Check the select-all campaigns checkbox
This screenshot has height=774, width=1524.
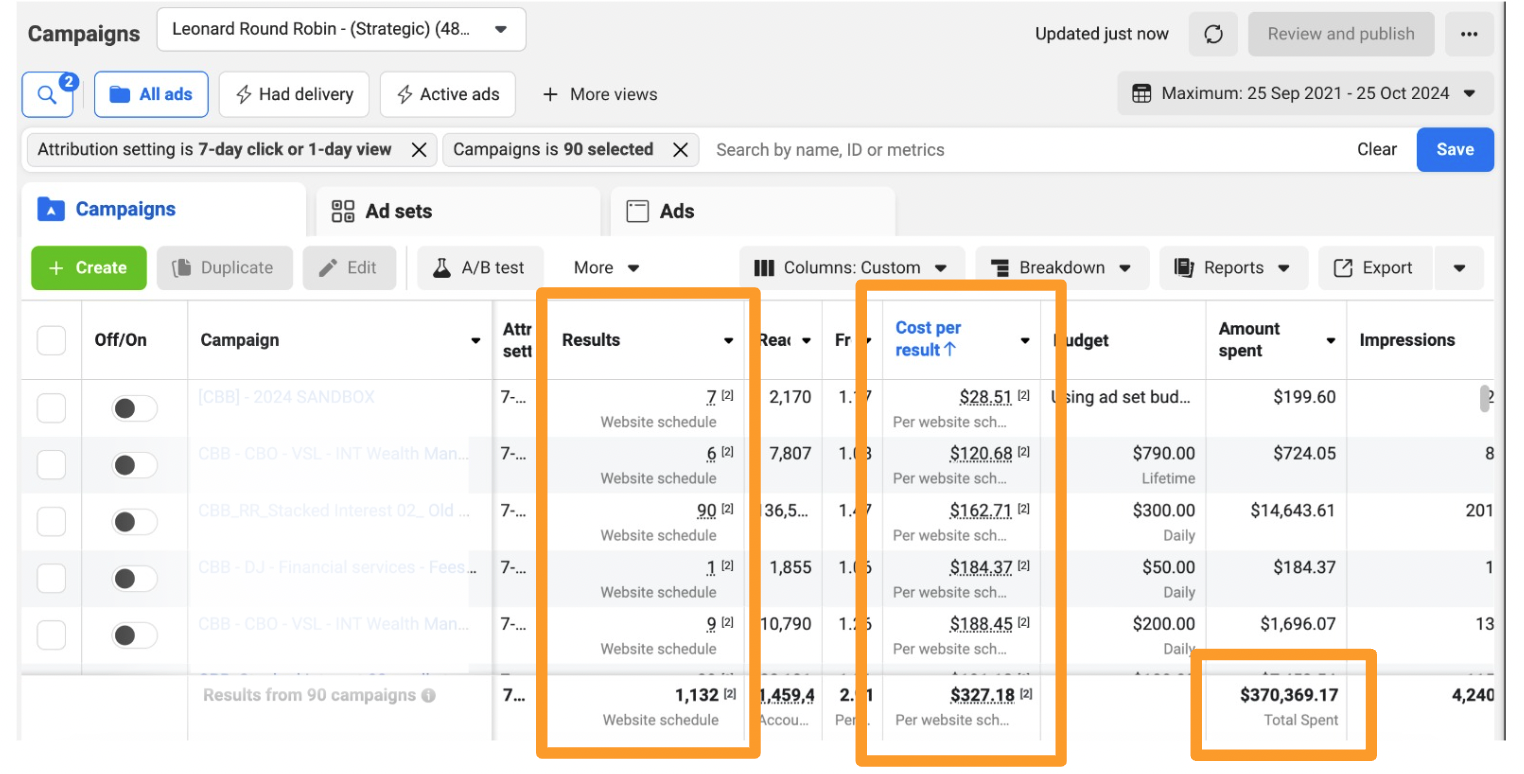tap(51, 340)
